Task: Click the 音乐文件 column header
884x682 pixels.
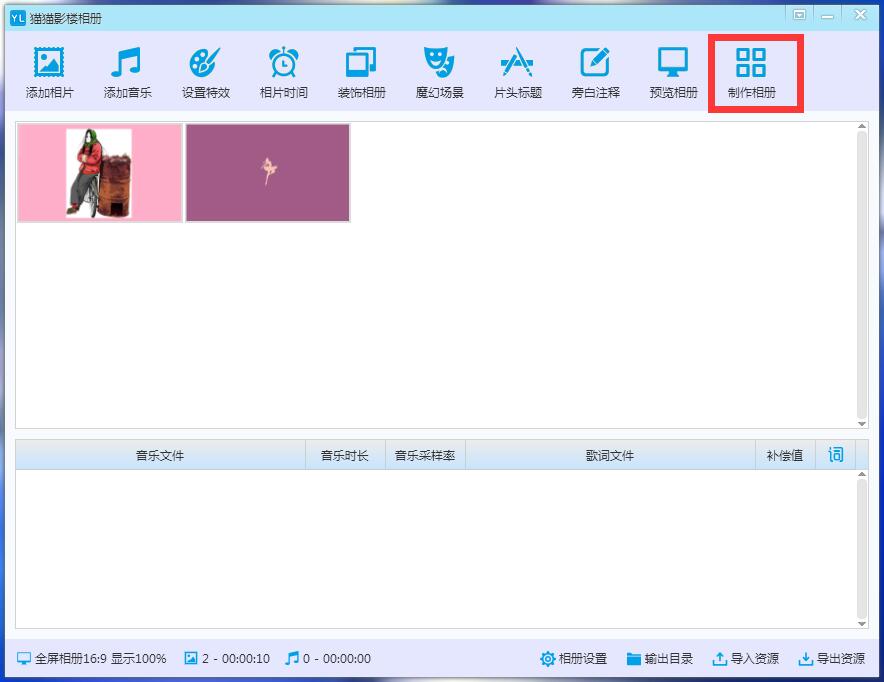Action: (x=160, y=455)
